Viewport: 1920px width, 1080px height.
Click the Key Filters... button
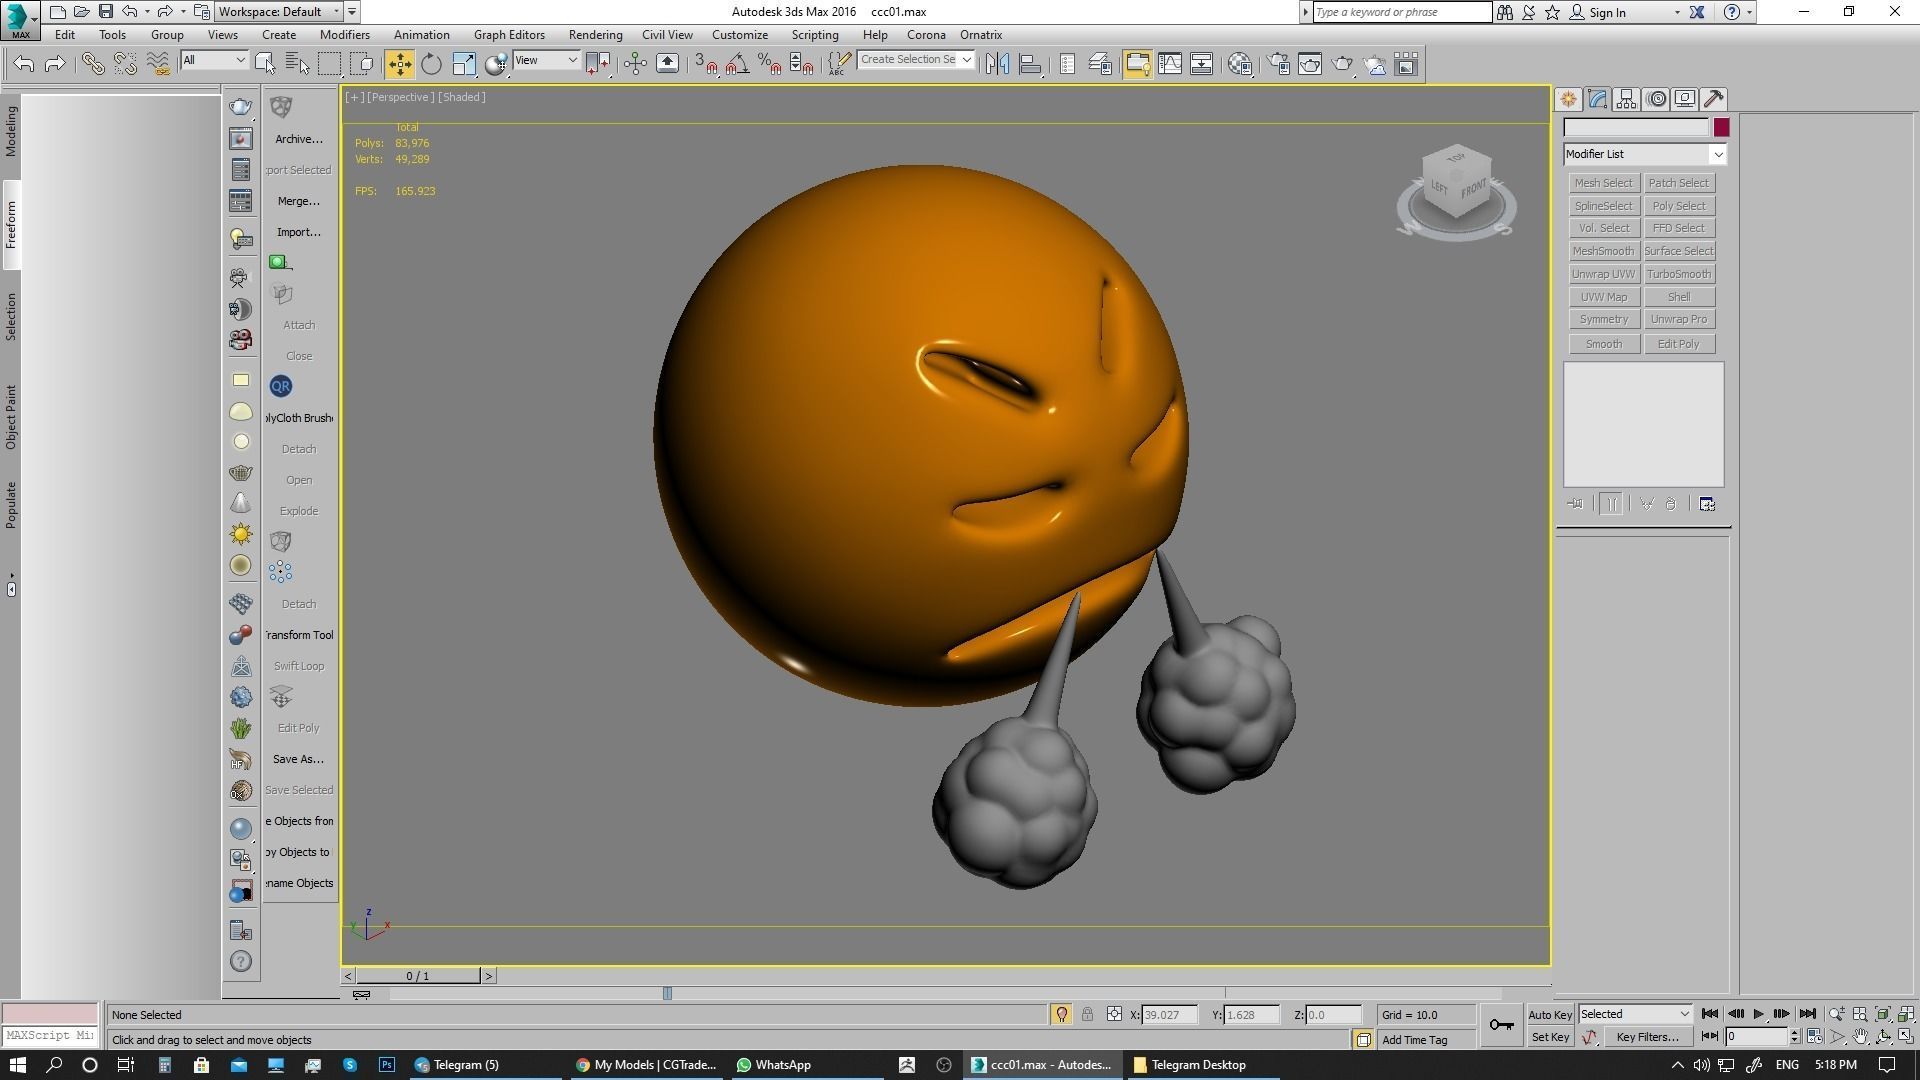1647,1037
